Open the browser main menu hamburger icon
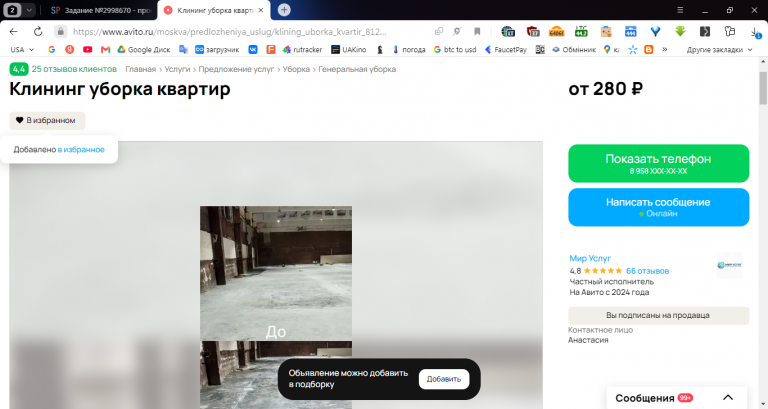Viewport: 768px width, 409px height. click(x=680, y=10)
